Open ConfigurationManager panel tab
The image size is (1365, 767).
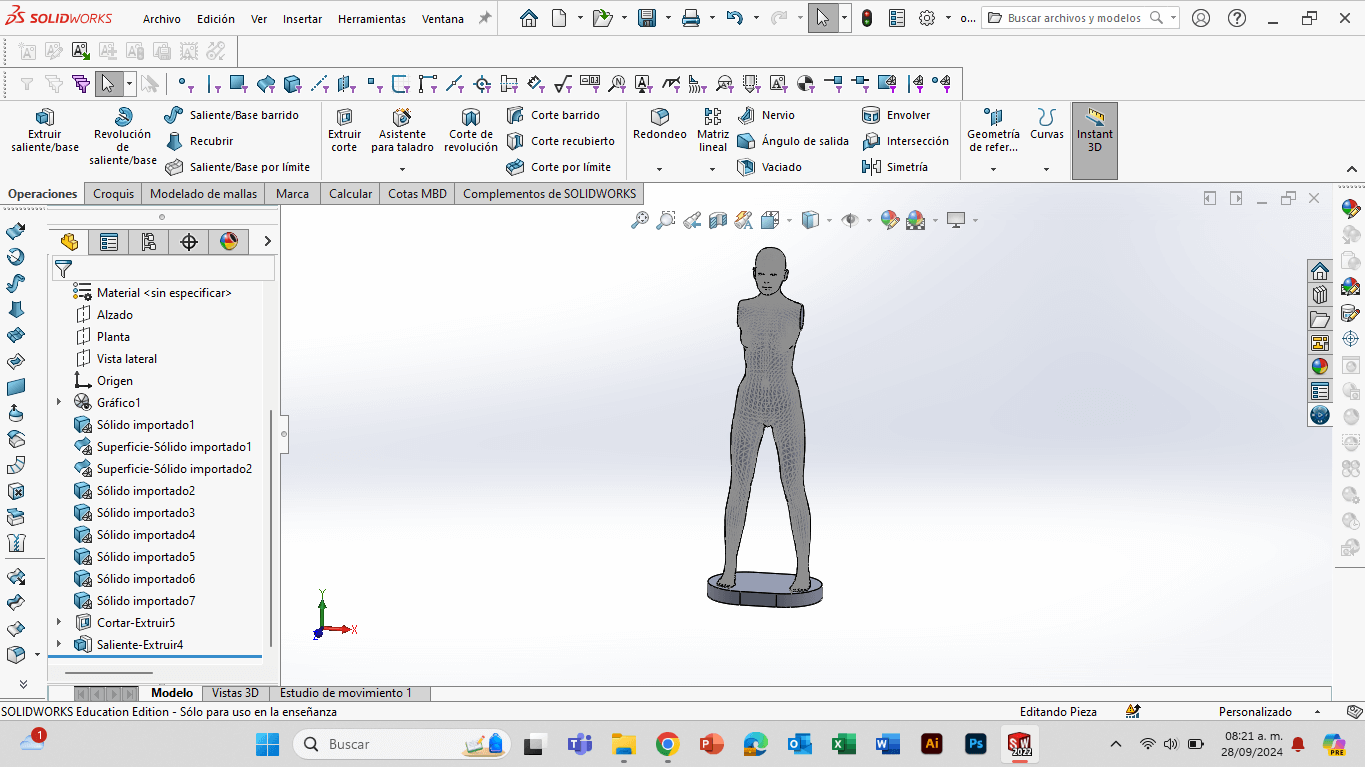tap(149, 241)
